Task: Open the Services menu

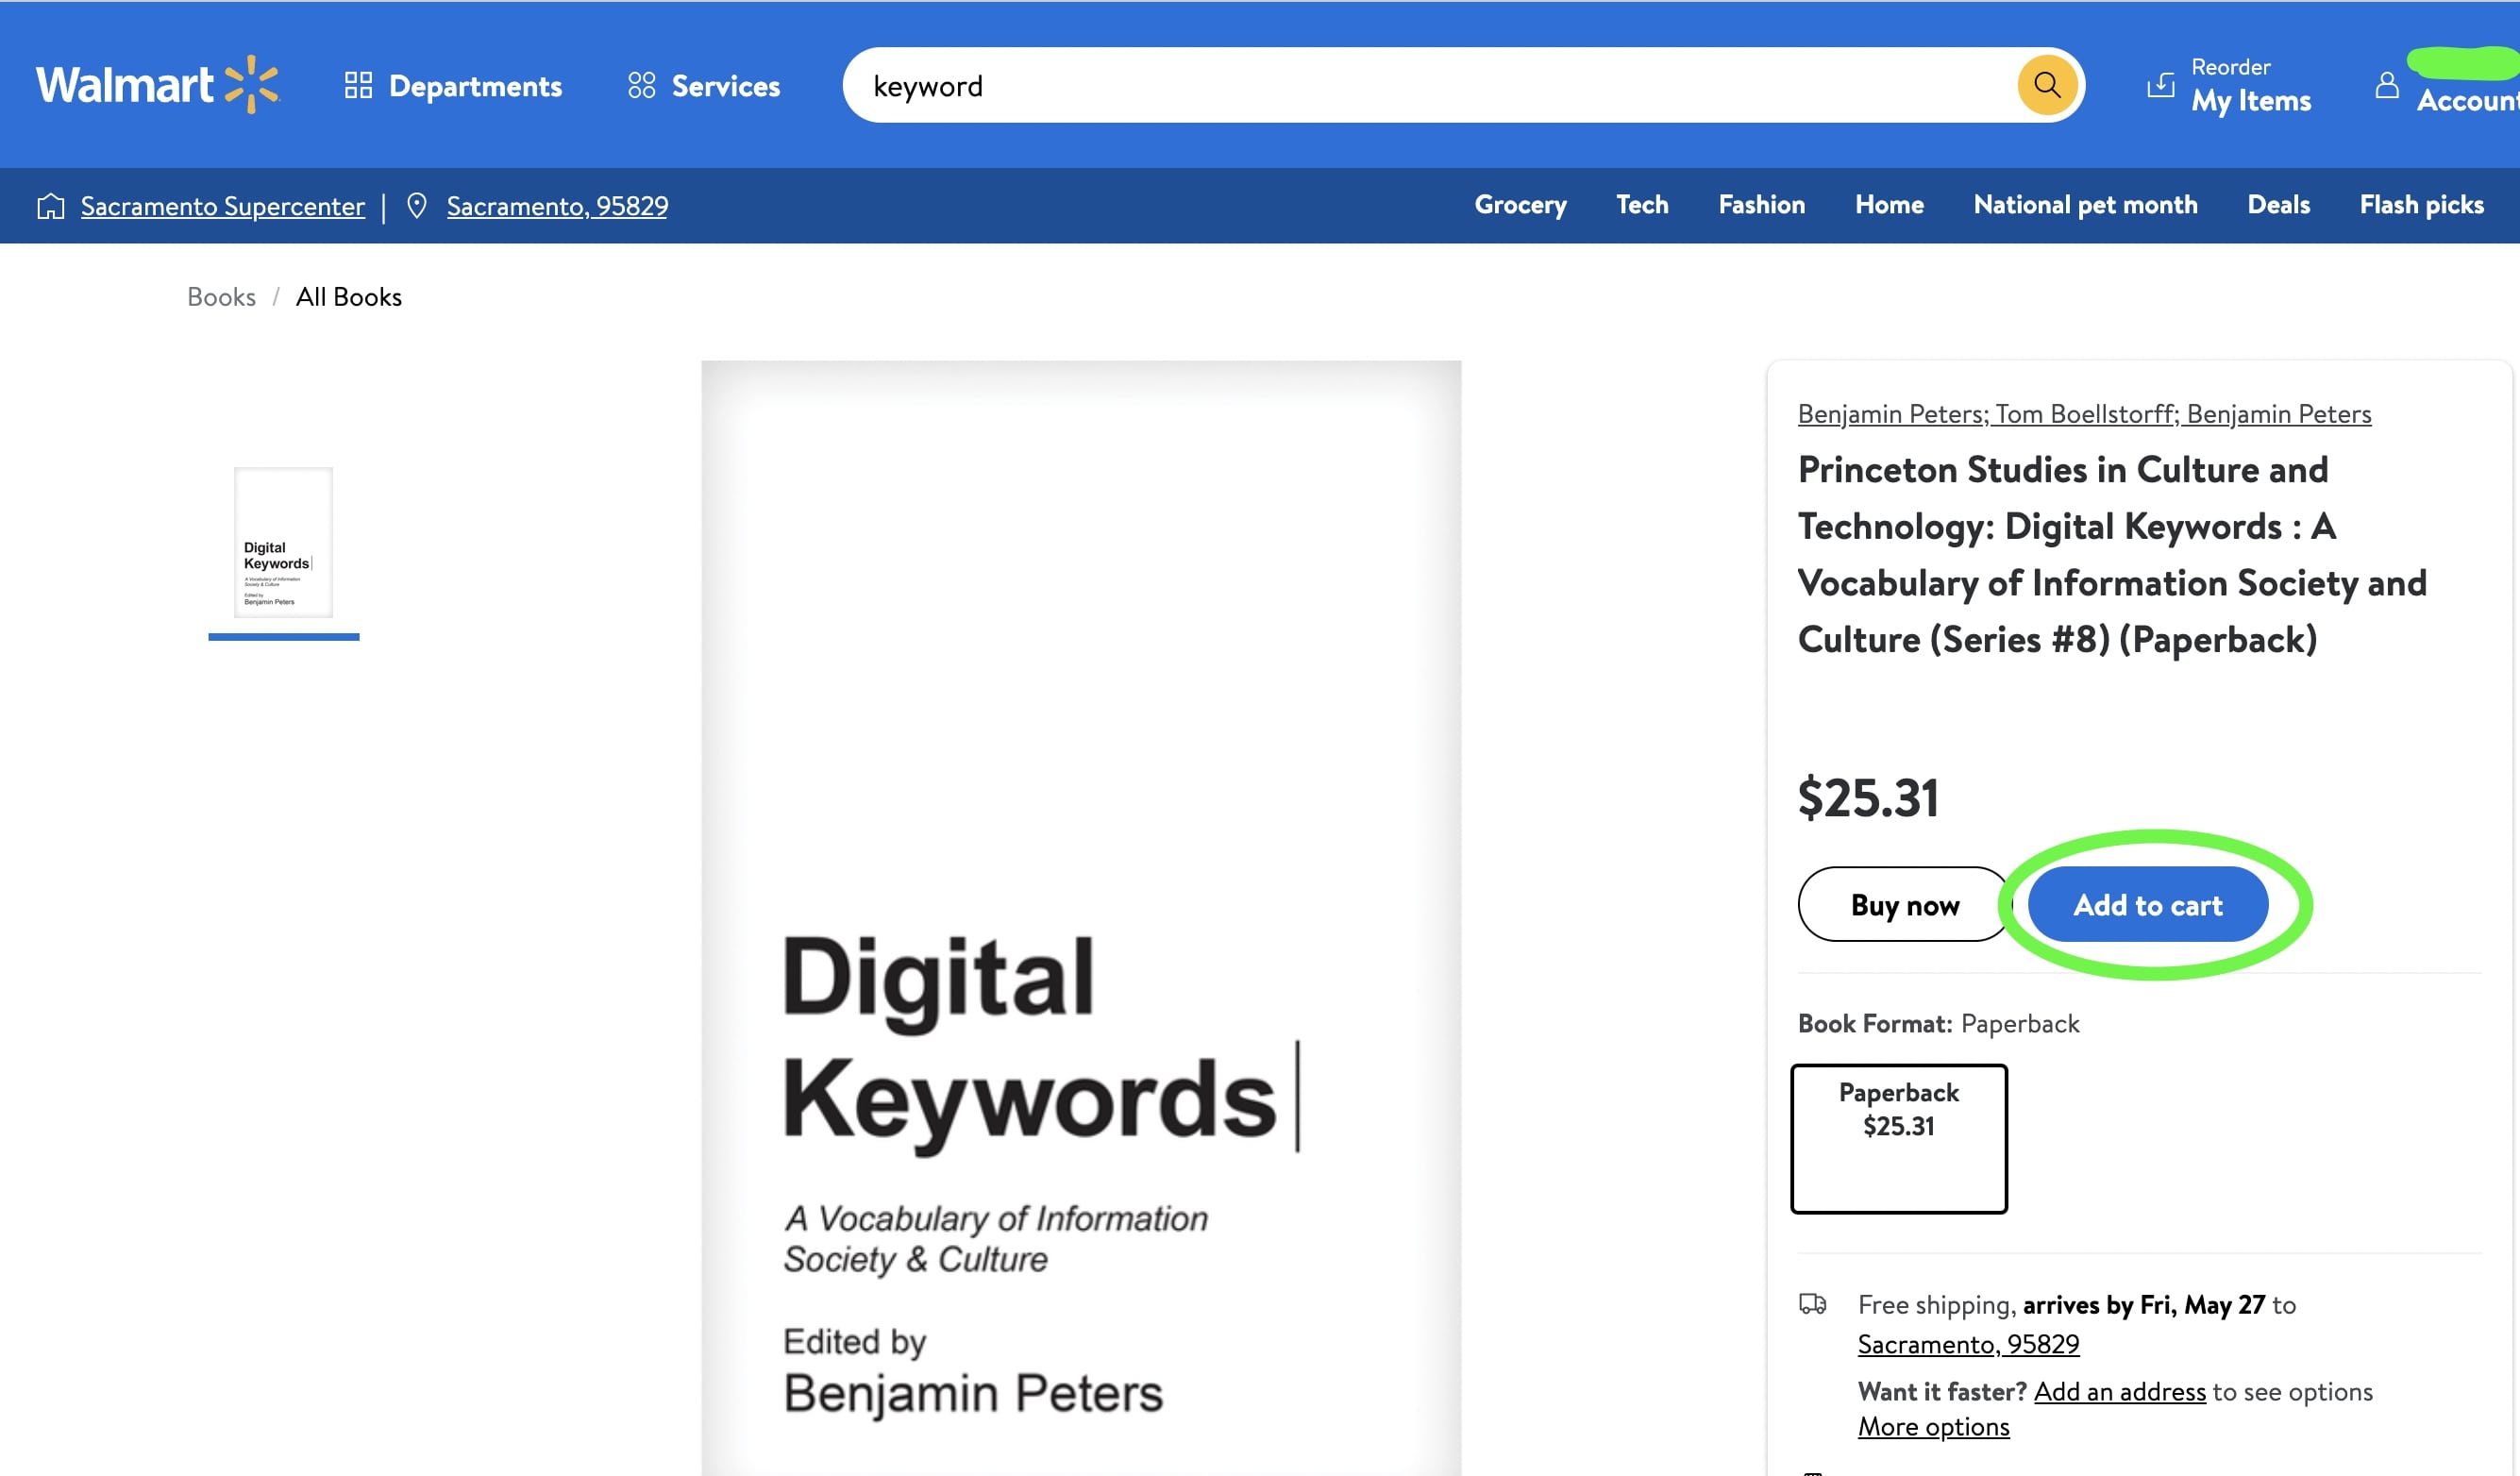Action: click(x=725, y=86)
